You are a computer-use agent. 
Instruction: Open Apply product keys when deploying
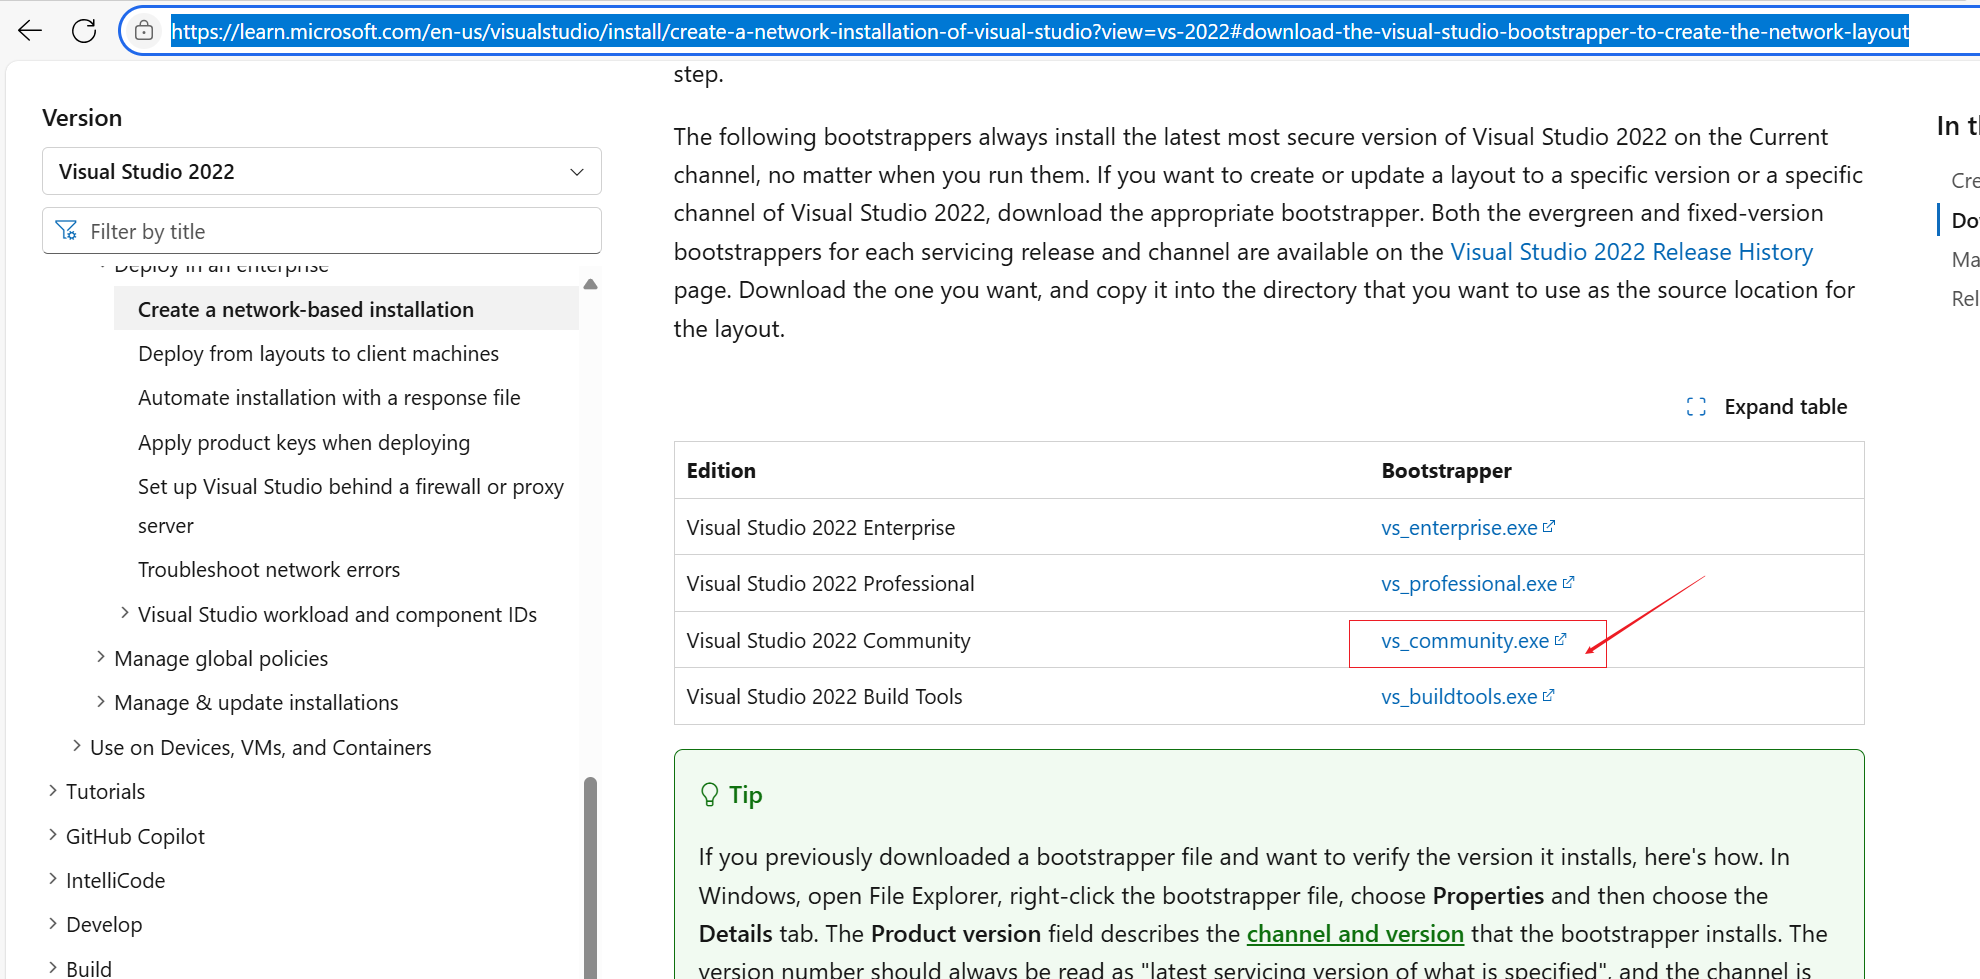304,442
